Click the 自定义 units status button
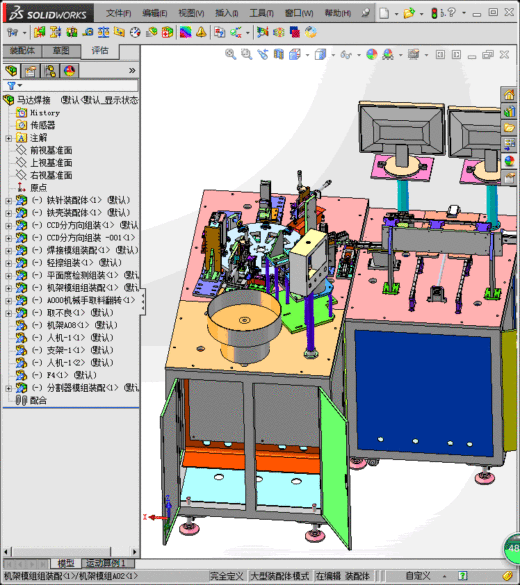The image size is (520, 585). [x=418, y=576]
